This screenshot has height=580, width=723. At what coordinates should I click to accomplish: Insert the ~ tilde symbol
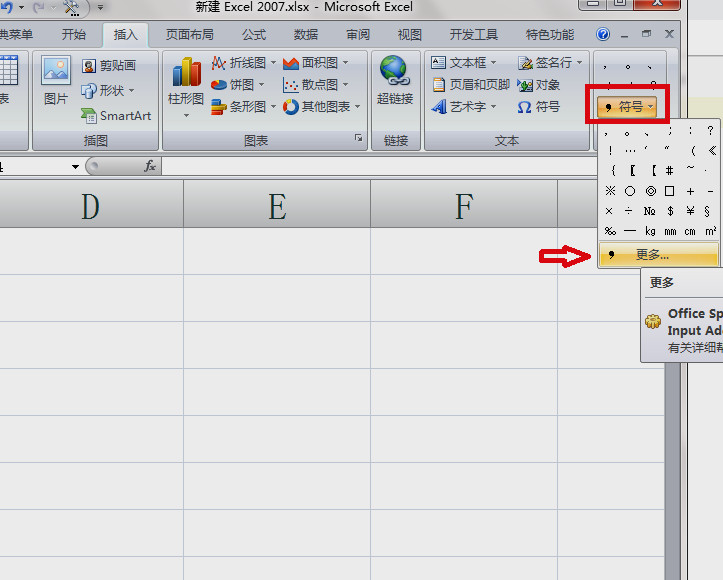[690, 168]
